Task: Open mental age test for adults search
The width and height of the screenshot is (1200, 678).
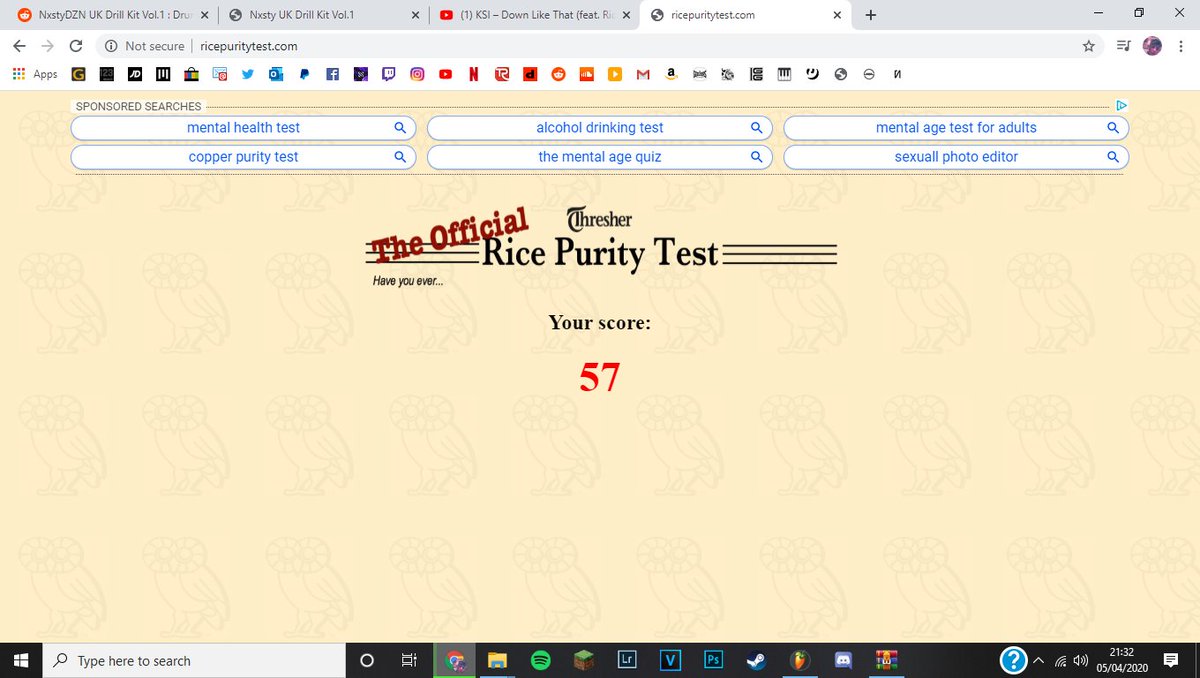Action: (956, 128)
